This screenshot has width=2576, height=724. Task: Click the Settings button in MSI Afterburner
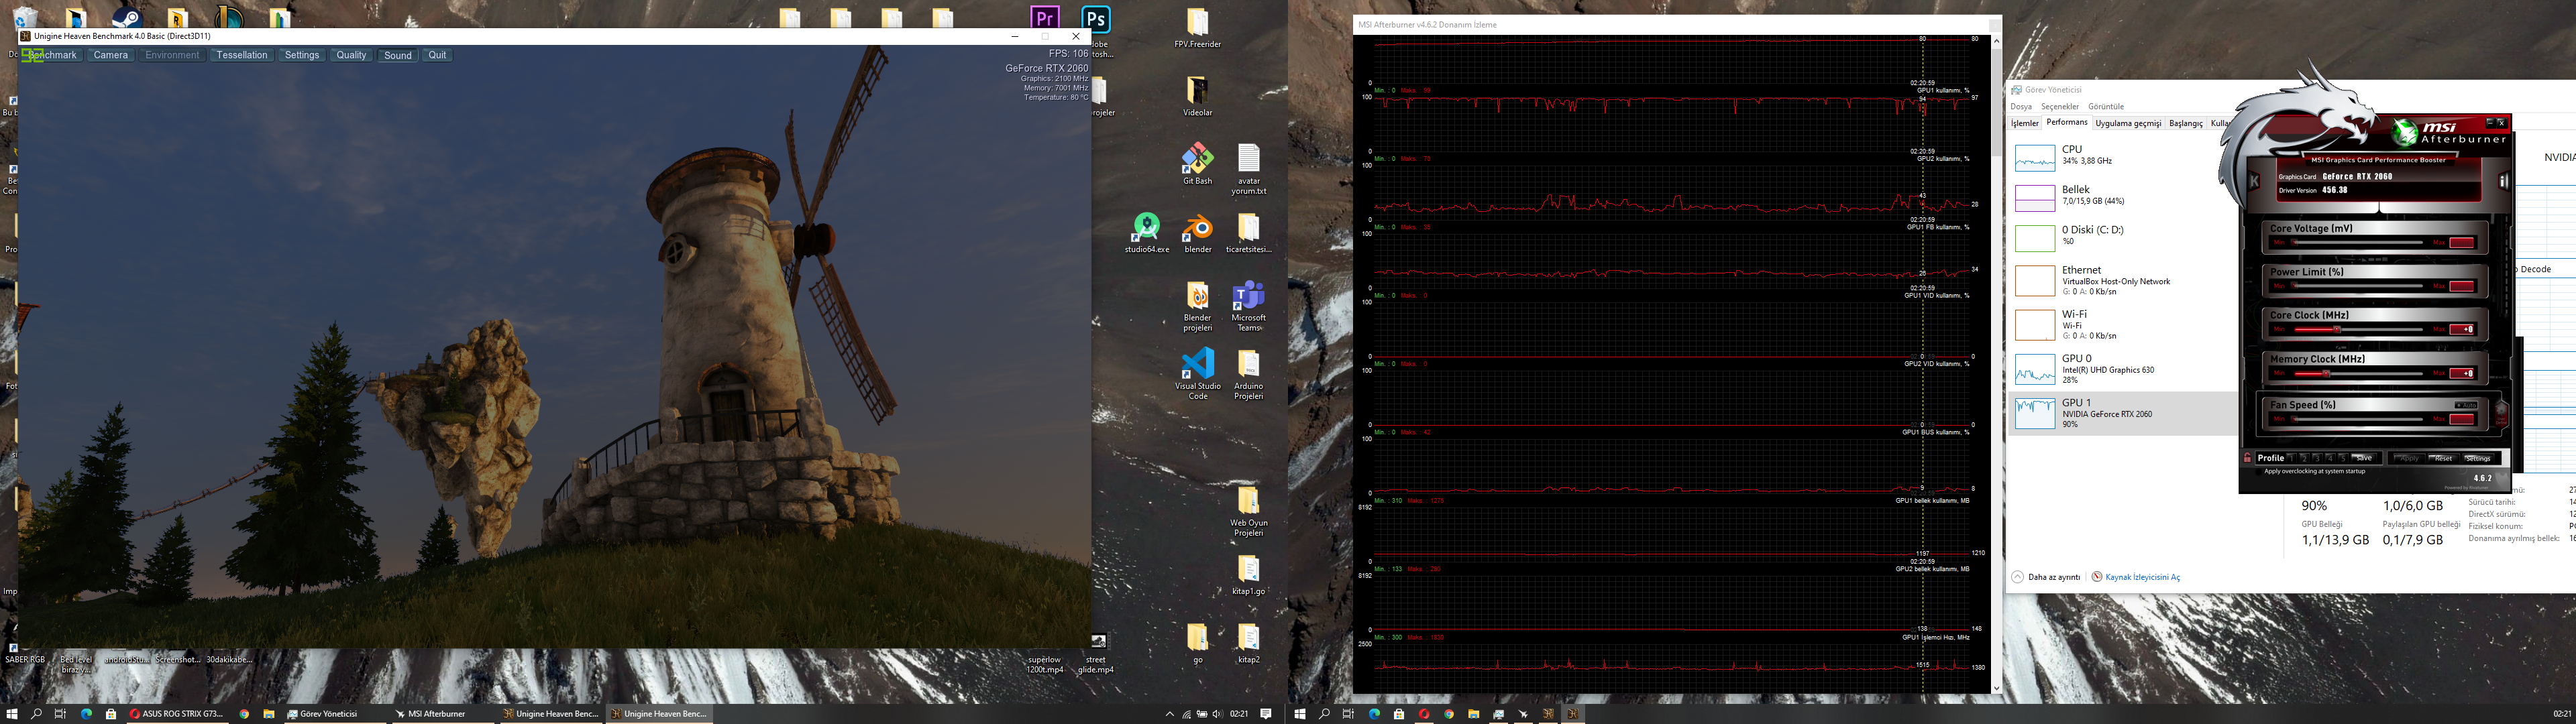pos(2478,458)
